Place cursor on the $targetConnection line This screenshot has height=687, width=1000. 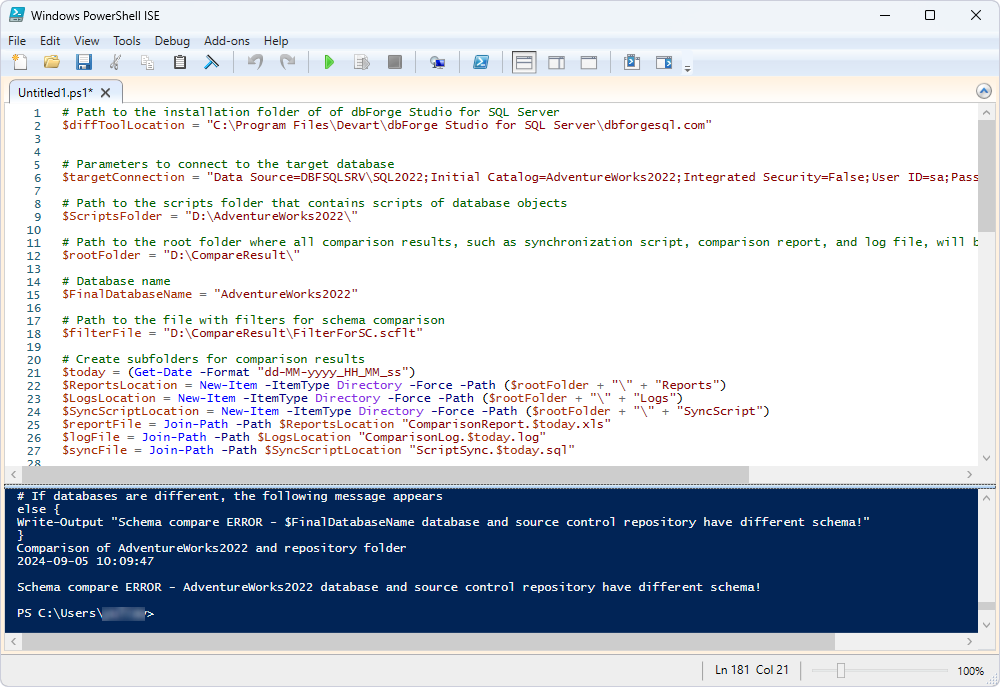(x=520, y=177)
